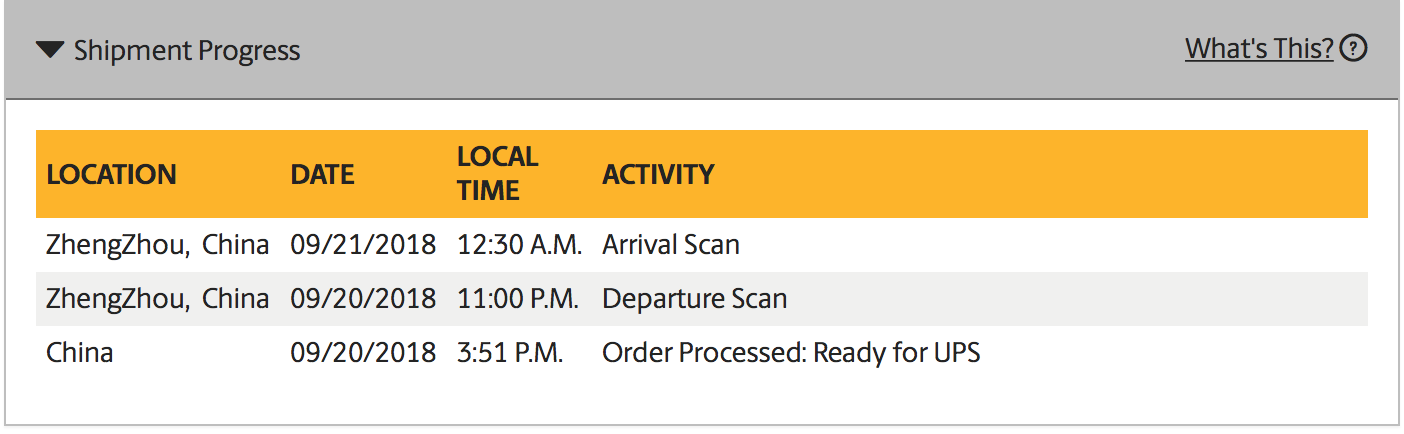Select ZhengZhou, China in the Arrival Scan row

pyautogui.click(x=157, y=245)
